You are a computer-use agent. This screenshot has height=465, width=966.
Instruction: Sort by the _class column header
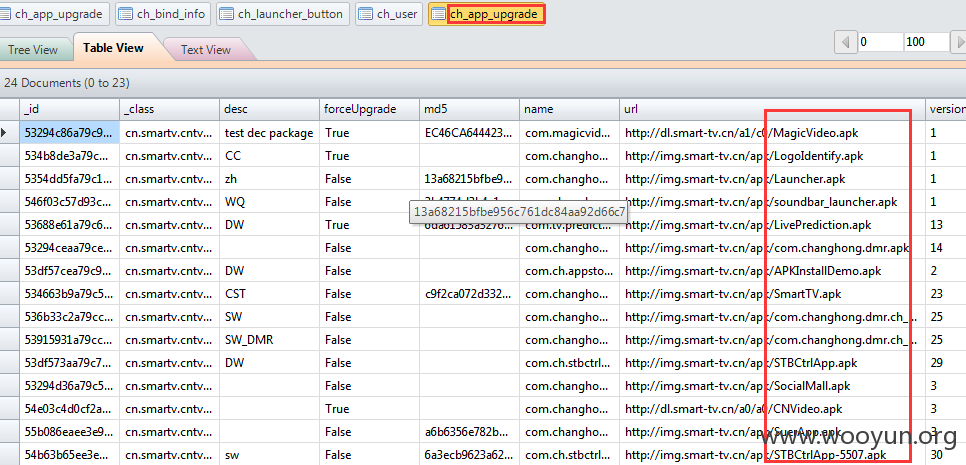point(170,109)
